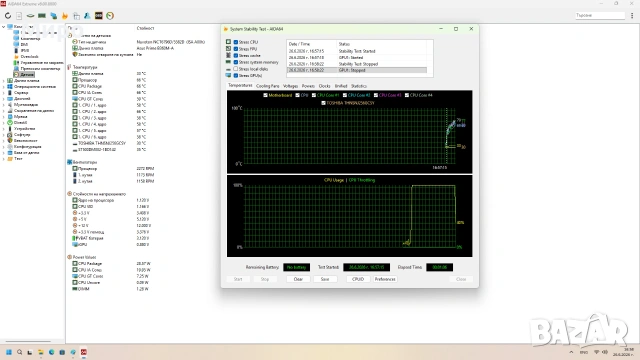Click the AIDA64 red taskbar icon

coord(83,352)
